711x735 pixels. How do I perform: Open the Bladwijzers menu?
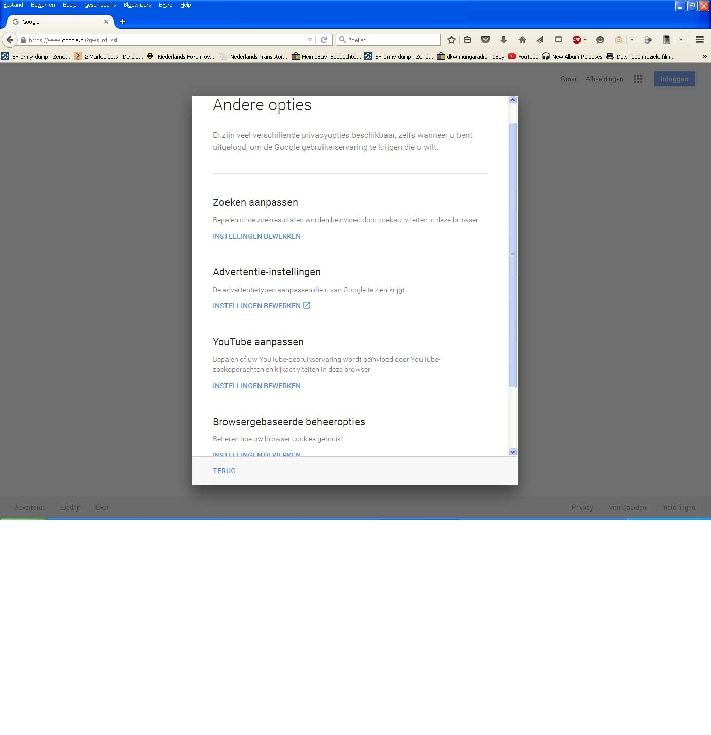point(137,5)
